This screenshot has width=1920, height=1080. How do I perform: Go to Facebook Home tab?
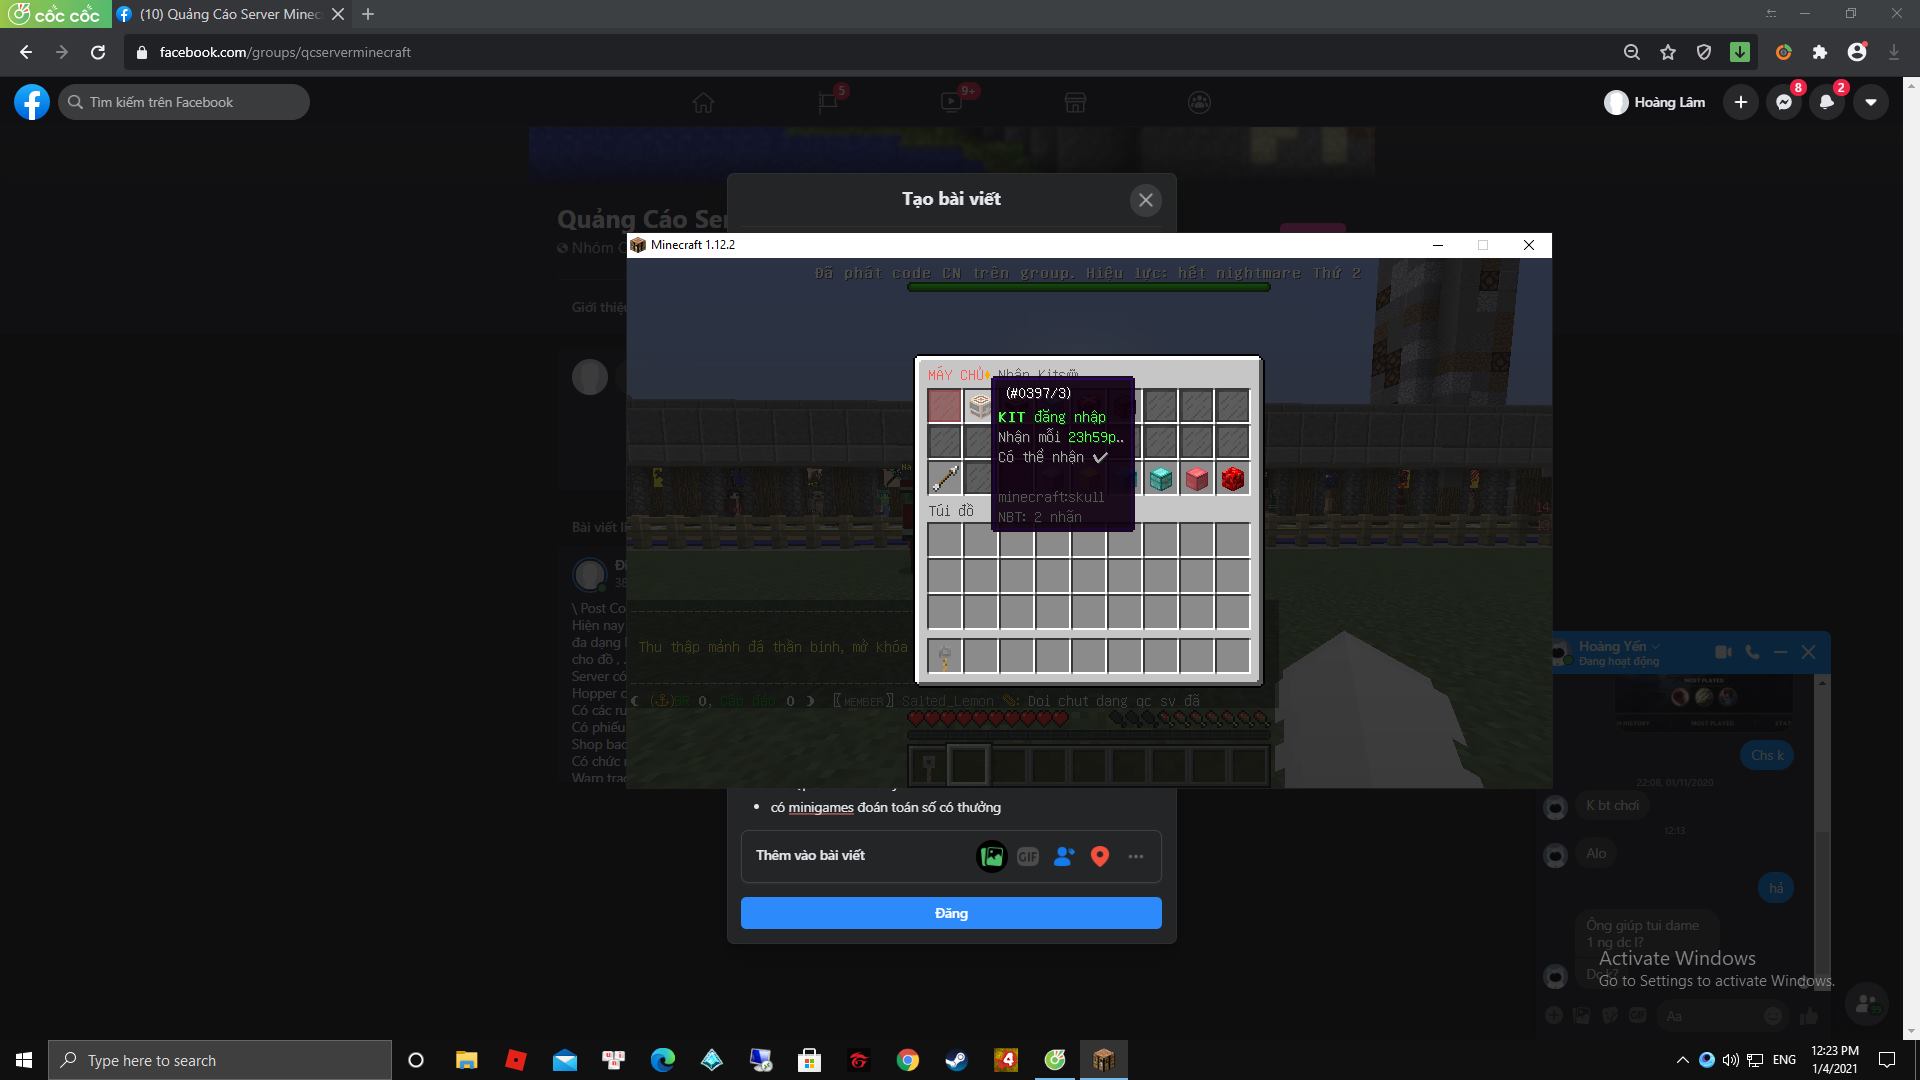[703, 102]
